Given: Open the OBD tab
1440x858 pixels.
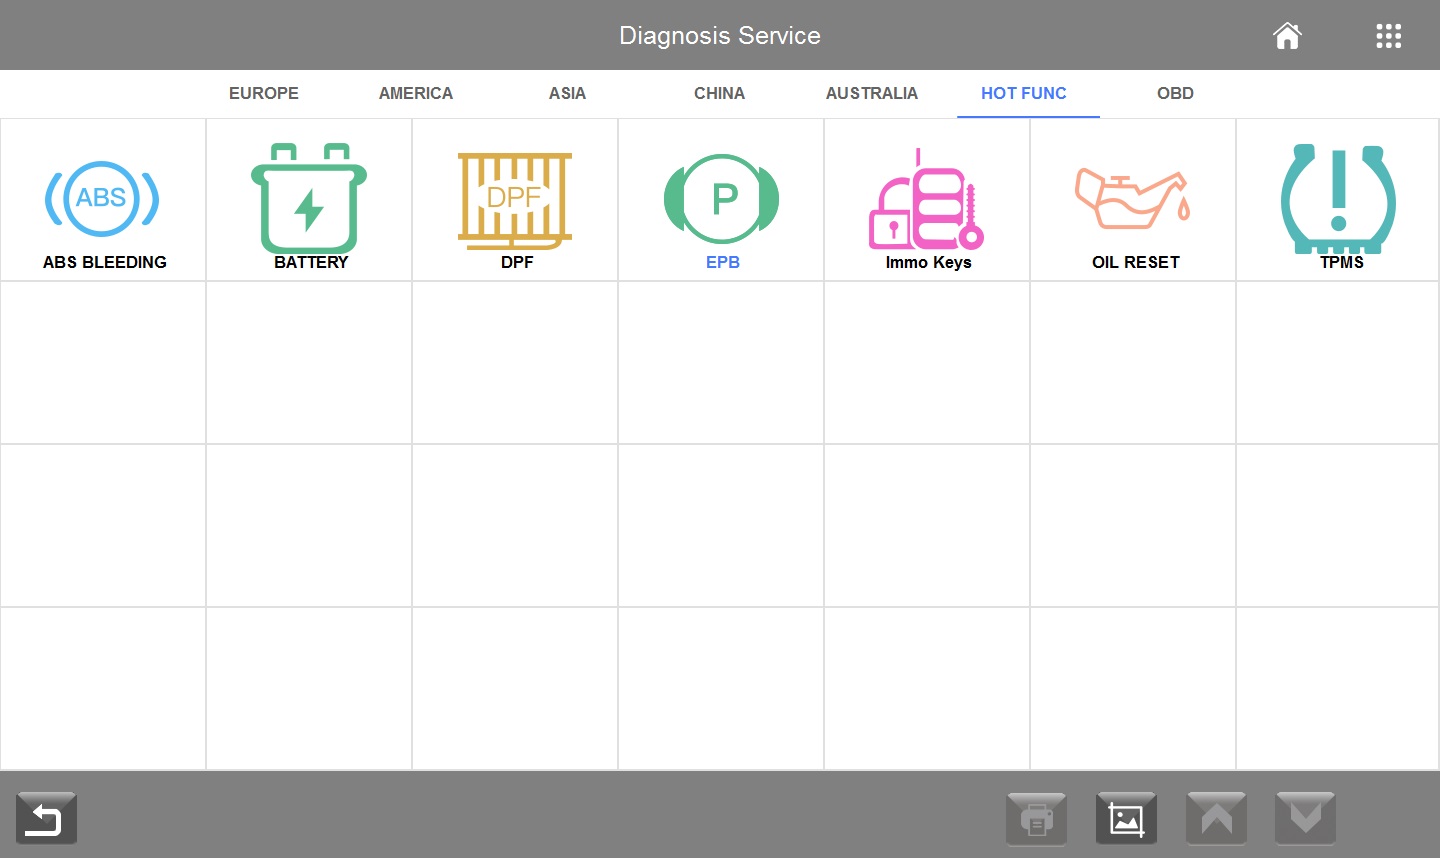Looking at the screenshot, I should [x=1175, y=93].
